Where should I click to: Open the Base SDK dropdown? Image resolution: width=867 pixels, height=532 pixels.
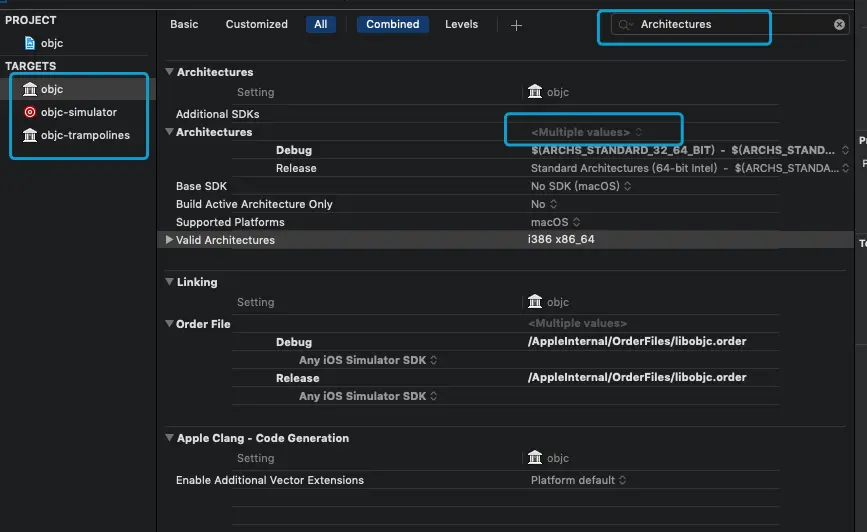(582, 186)
